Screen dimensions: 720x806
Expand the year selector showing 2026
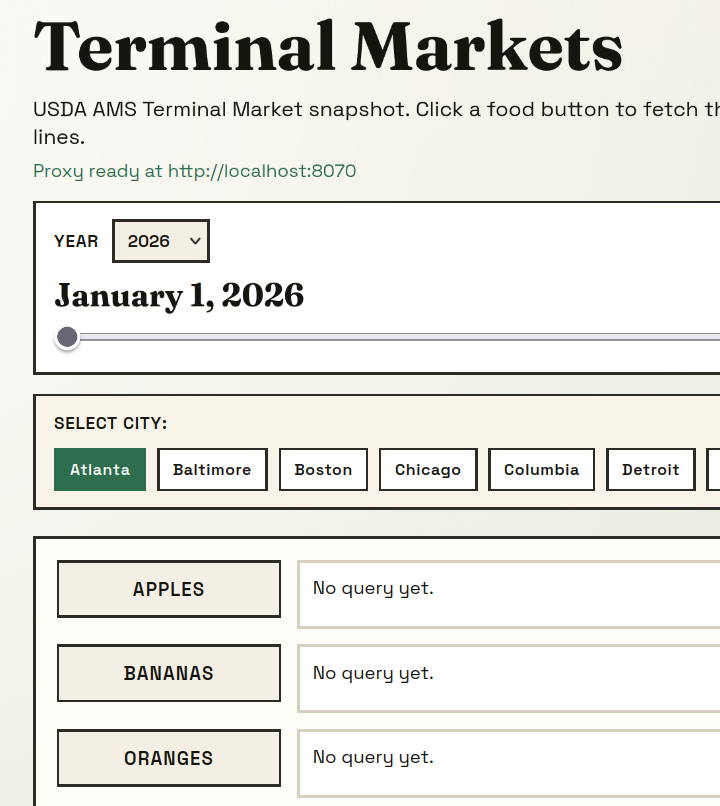point(160,240)
